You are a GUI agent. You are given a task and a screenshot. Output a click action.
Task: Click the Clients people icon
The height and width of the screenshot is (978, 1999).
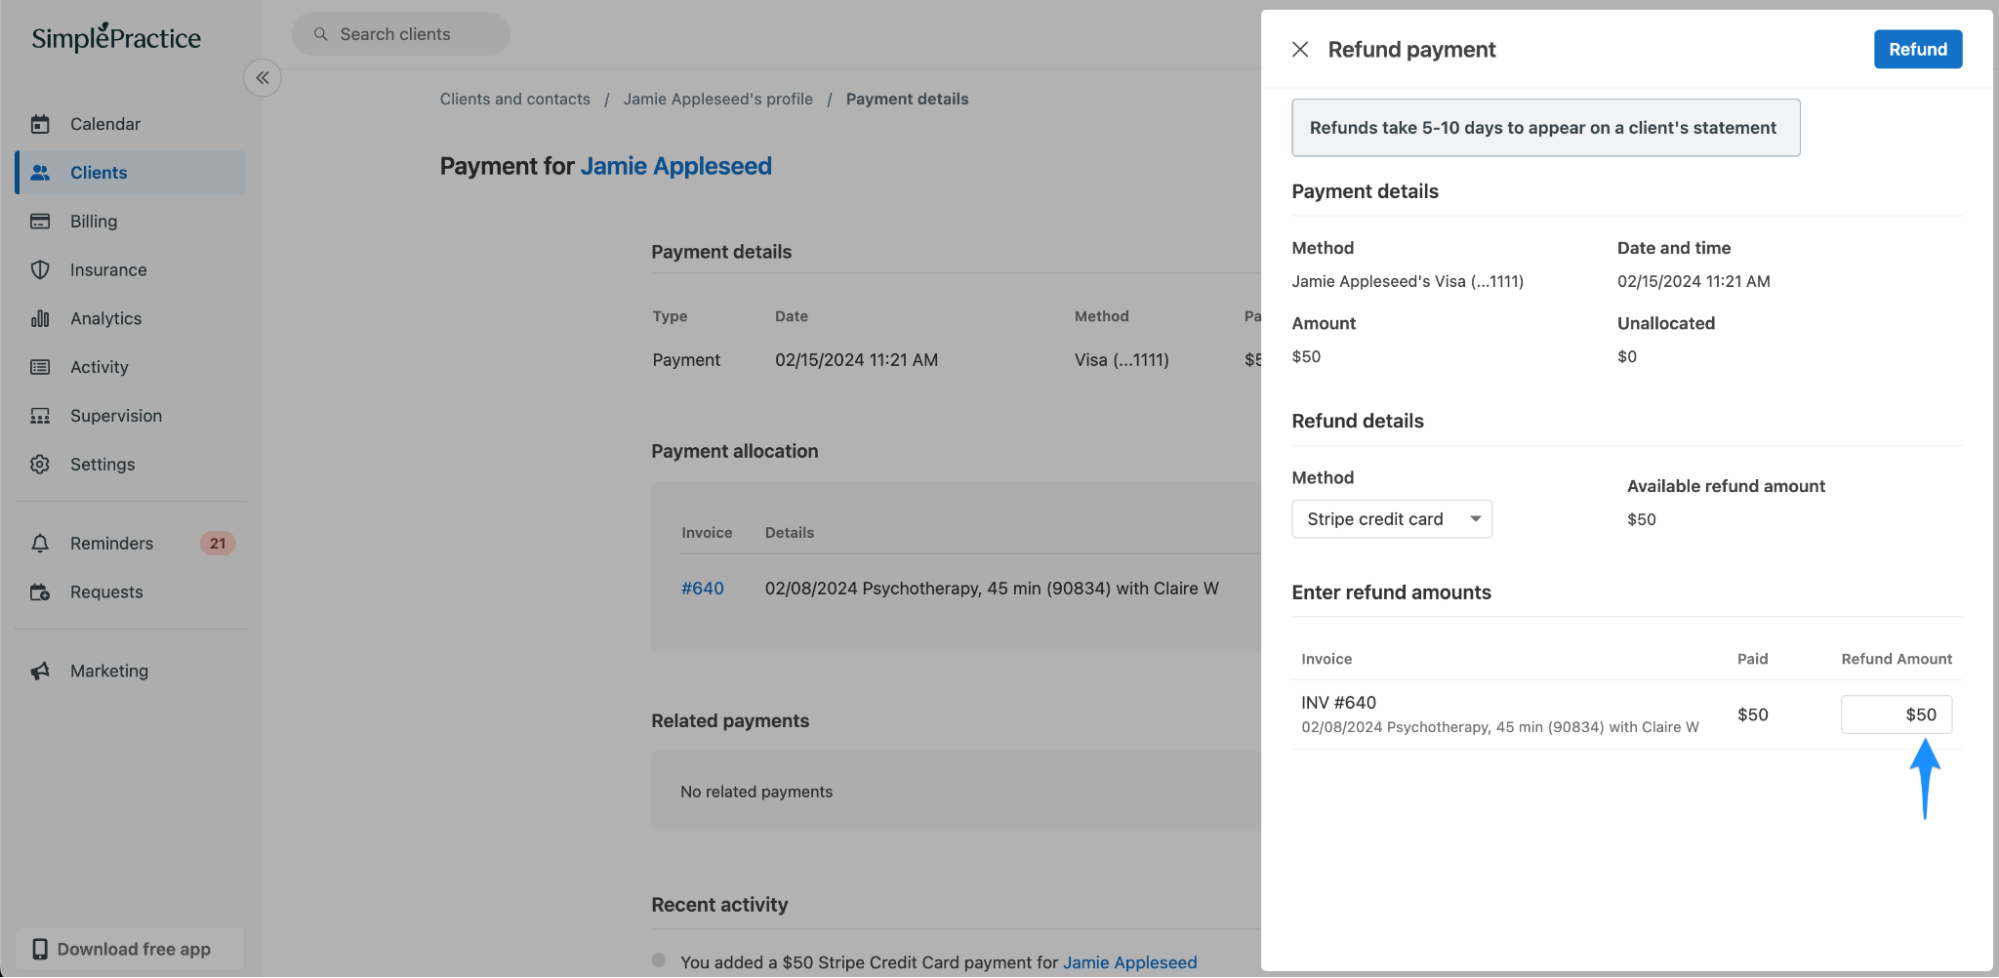[x=40, y=173]
